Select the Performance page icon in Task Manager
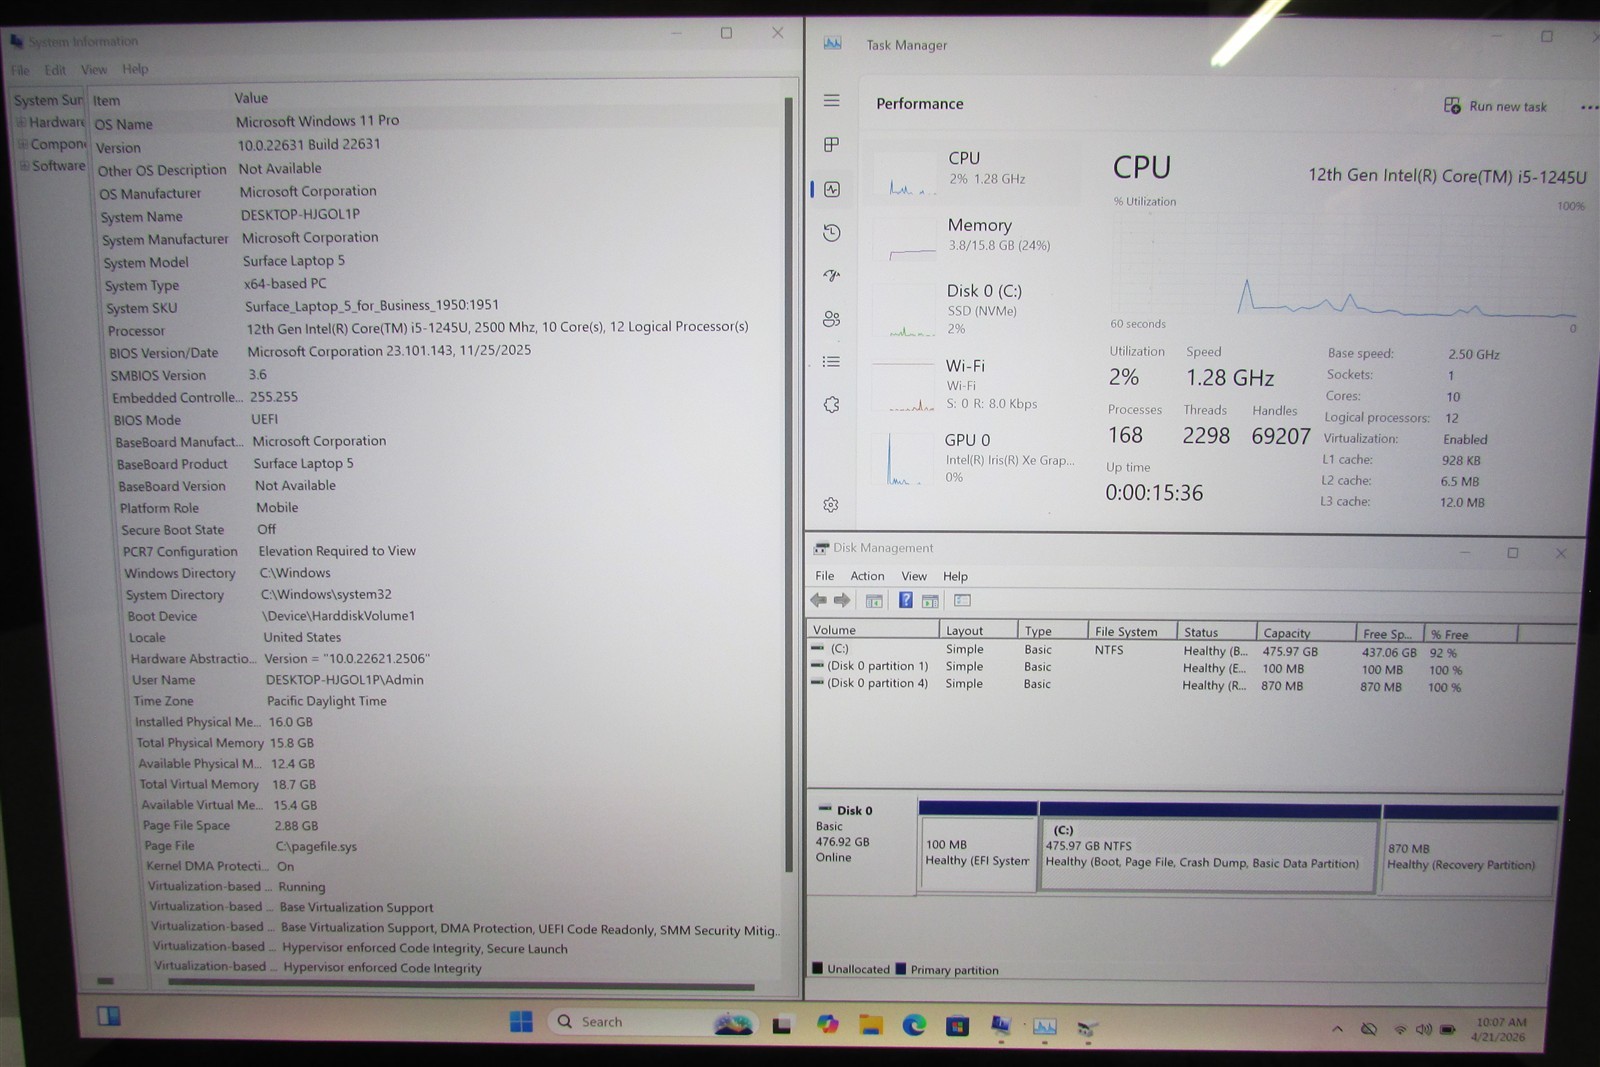The image size is (1600, 1067). [832, 189]
